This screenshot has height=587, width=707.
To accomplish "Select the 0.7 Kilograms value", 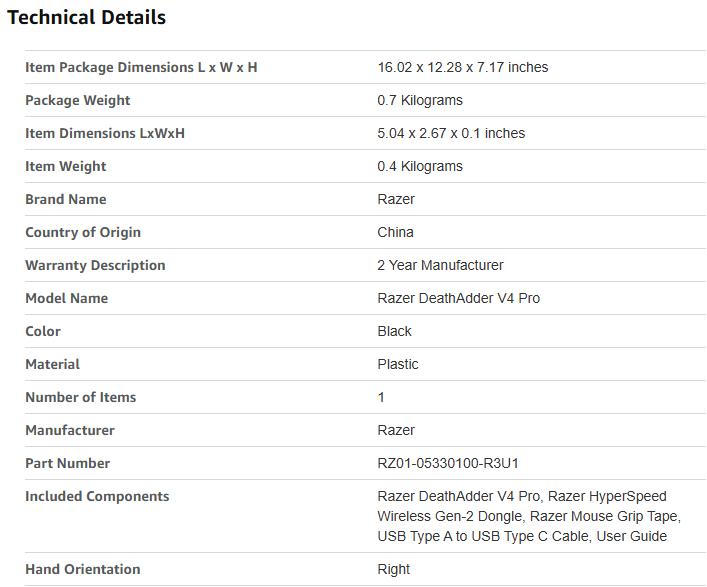I will 420,100.
